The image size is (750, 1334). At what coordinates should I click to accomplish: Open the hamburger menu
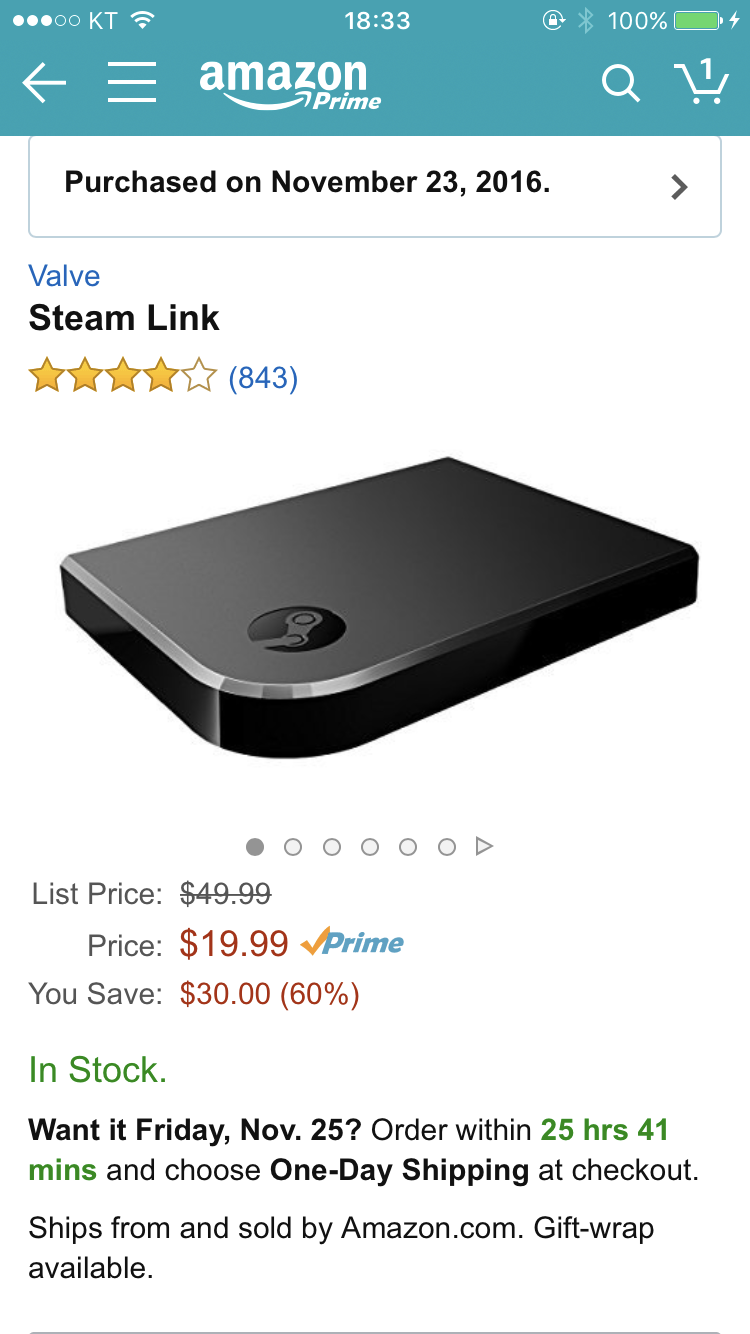point(131,84)
